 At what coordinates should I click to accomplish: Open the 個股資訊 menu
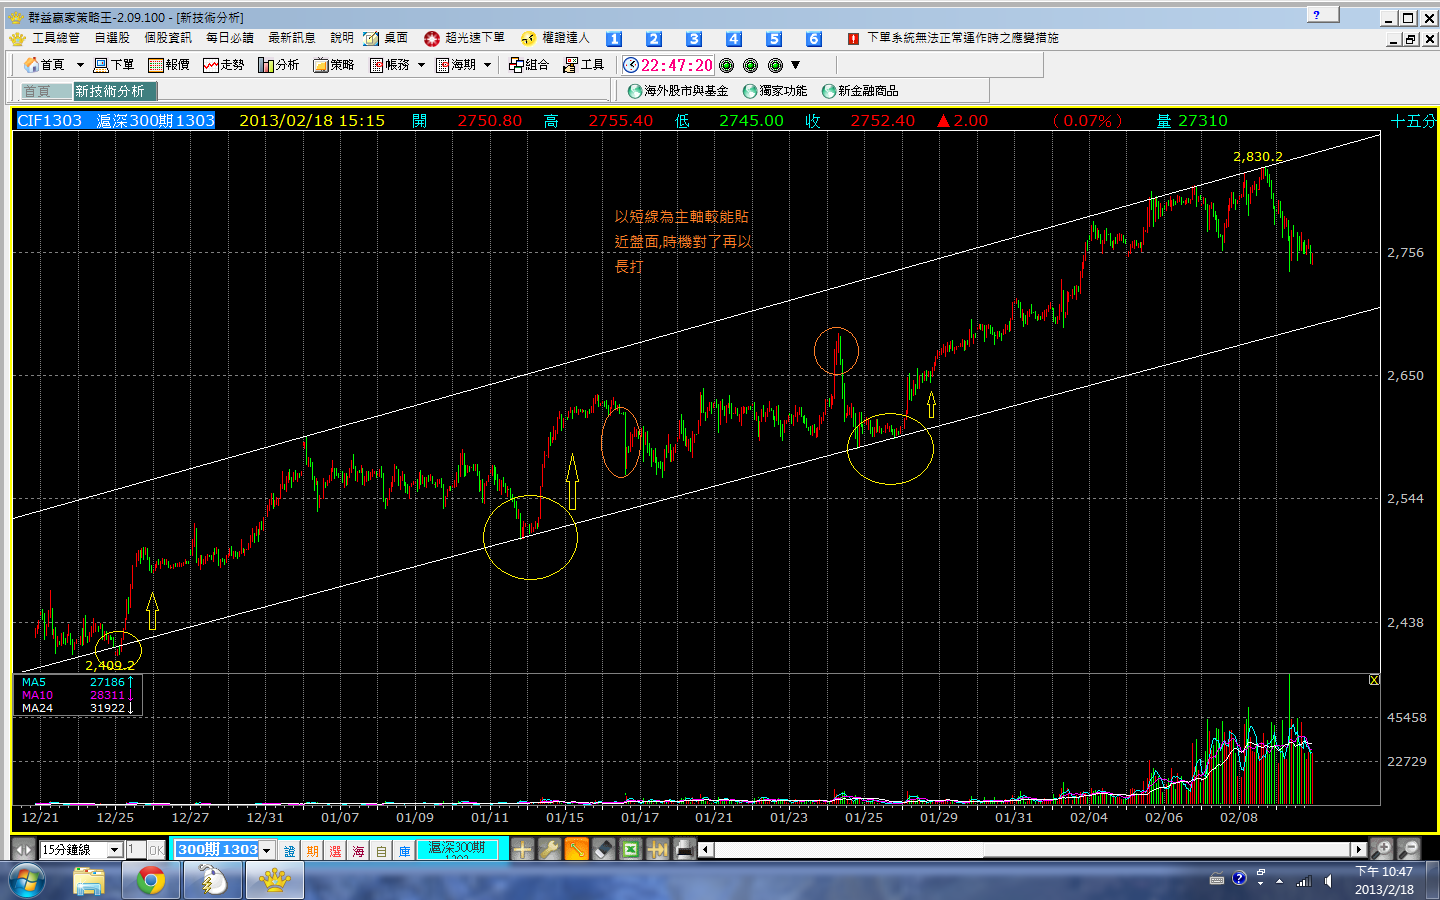pos(168,38)
